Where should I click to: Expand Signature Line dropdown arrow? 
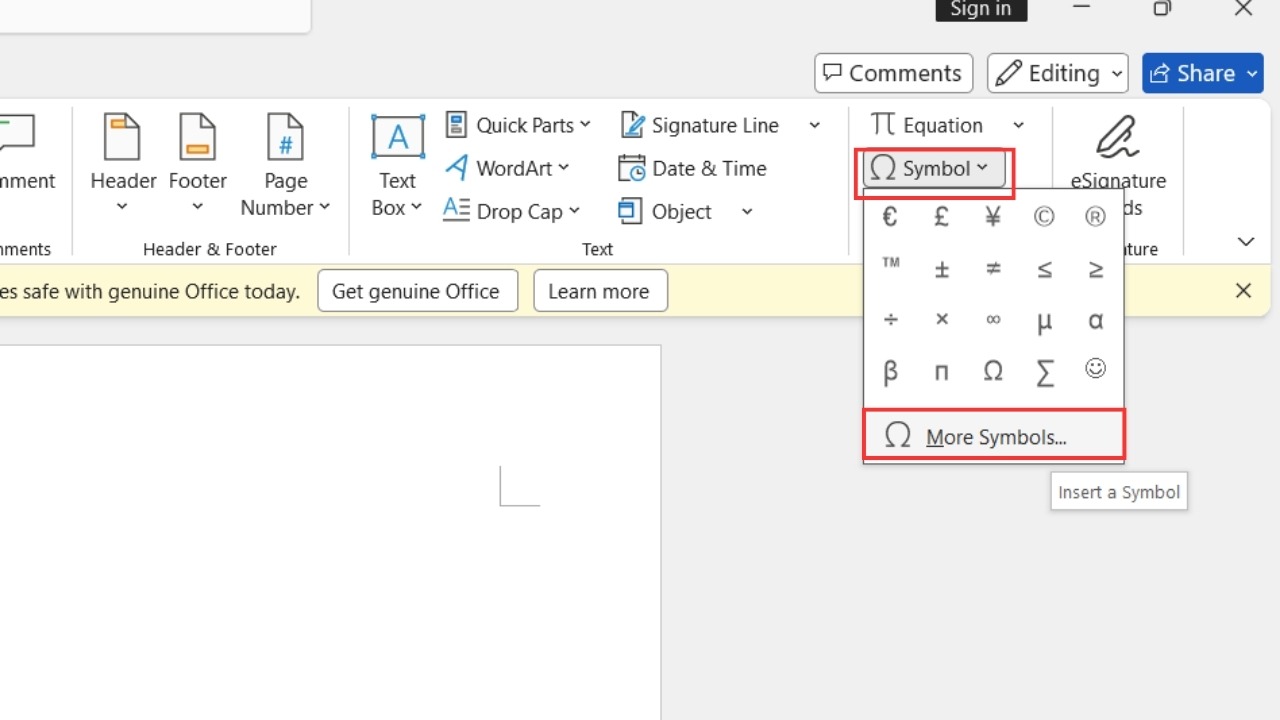(x=814, y=125)
